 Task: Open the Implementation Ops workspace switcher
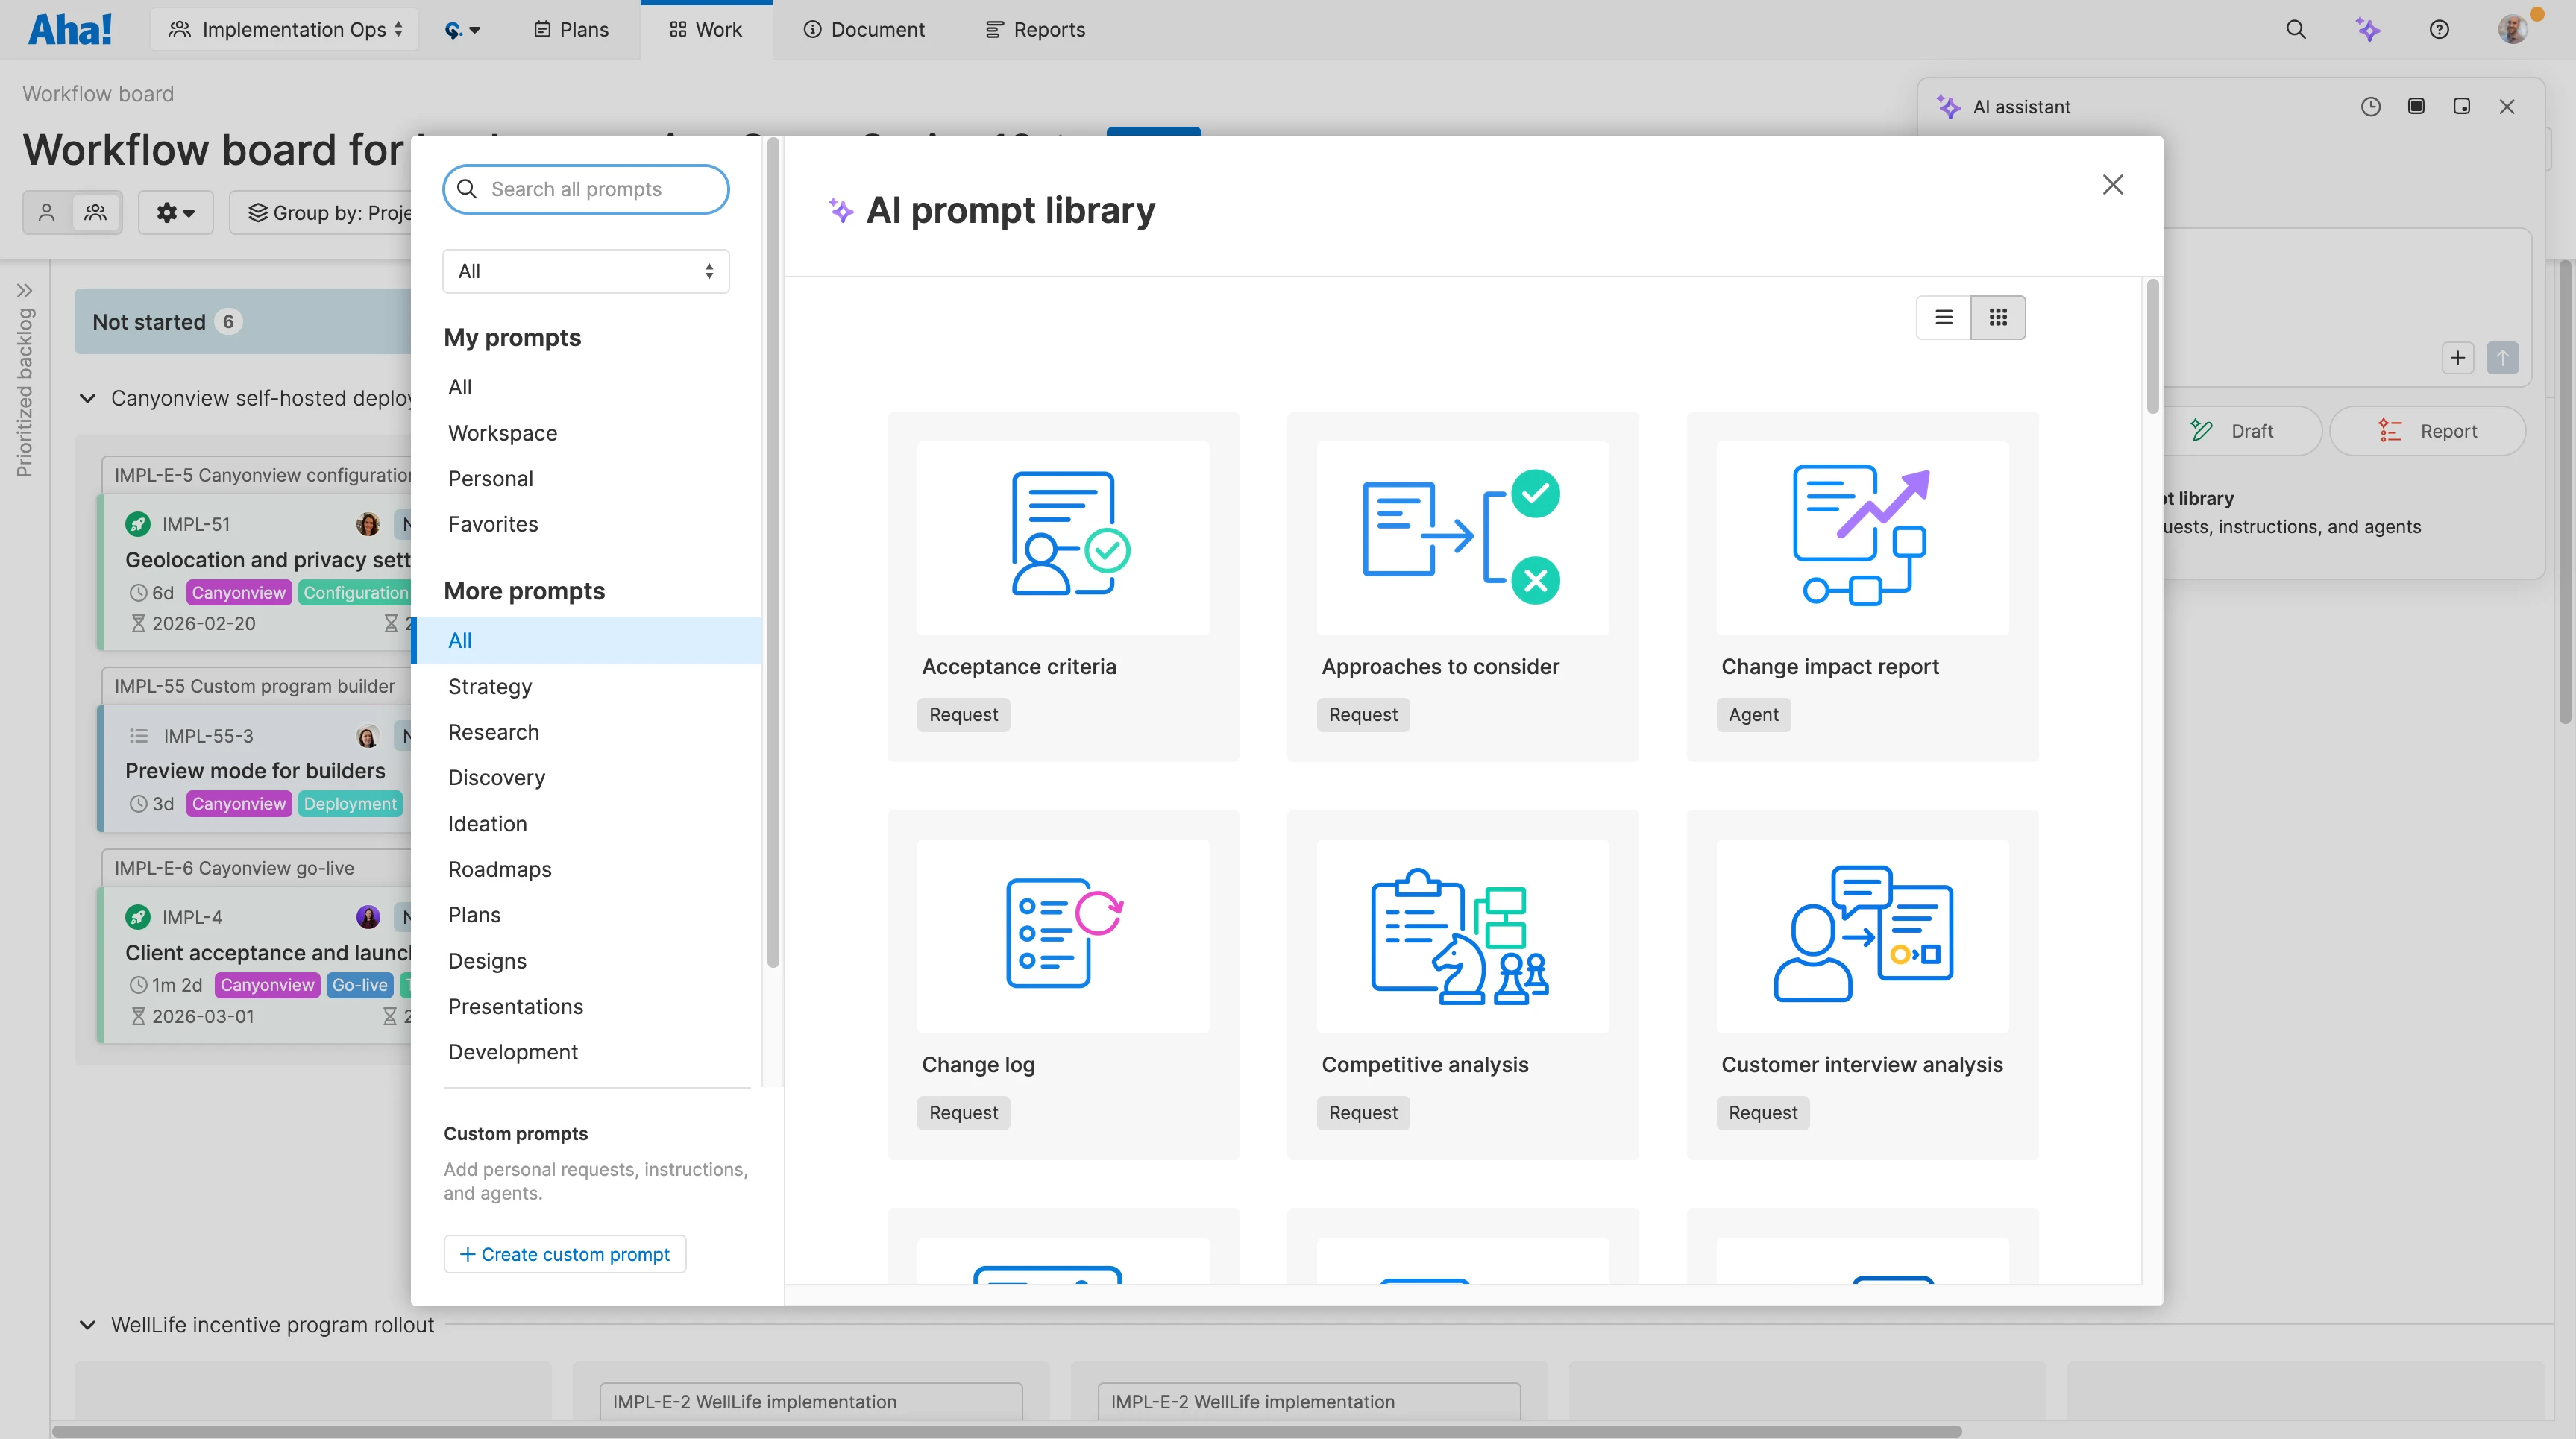284,29
